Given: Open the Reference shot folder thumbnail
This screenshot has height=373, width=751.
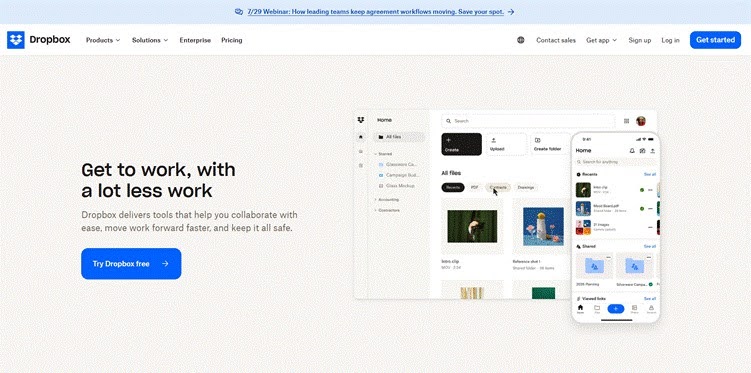Looking at the screenshot, I should click(x=542, y=226).
